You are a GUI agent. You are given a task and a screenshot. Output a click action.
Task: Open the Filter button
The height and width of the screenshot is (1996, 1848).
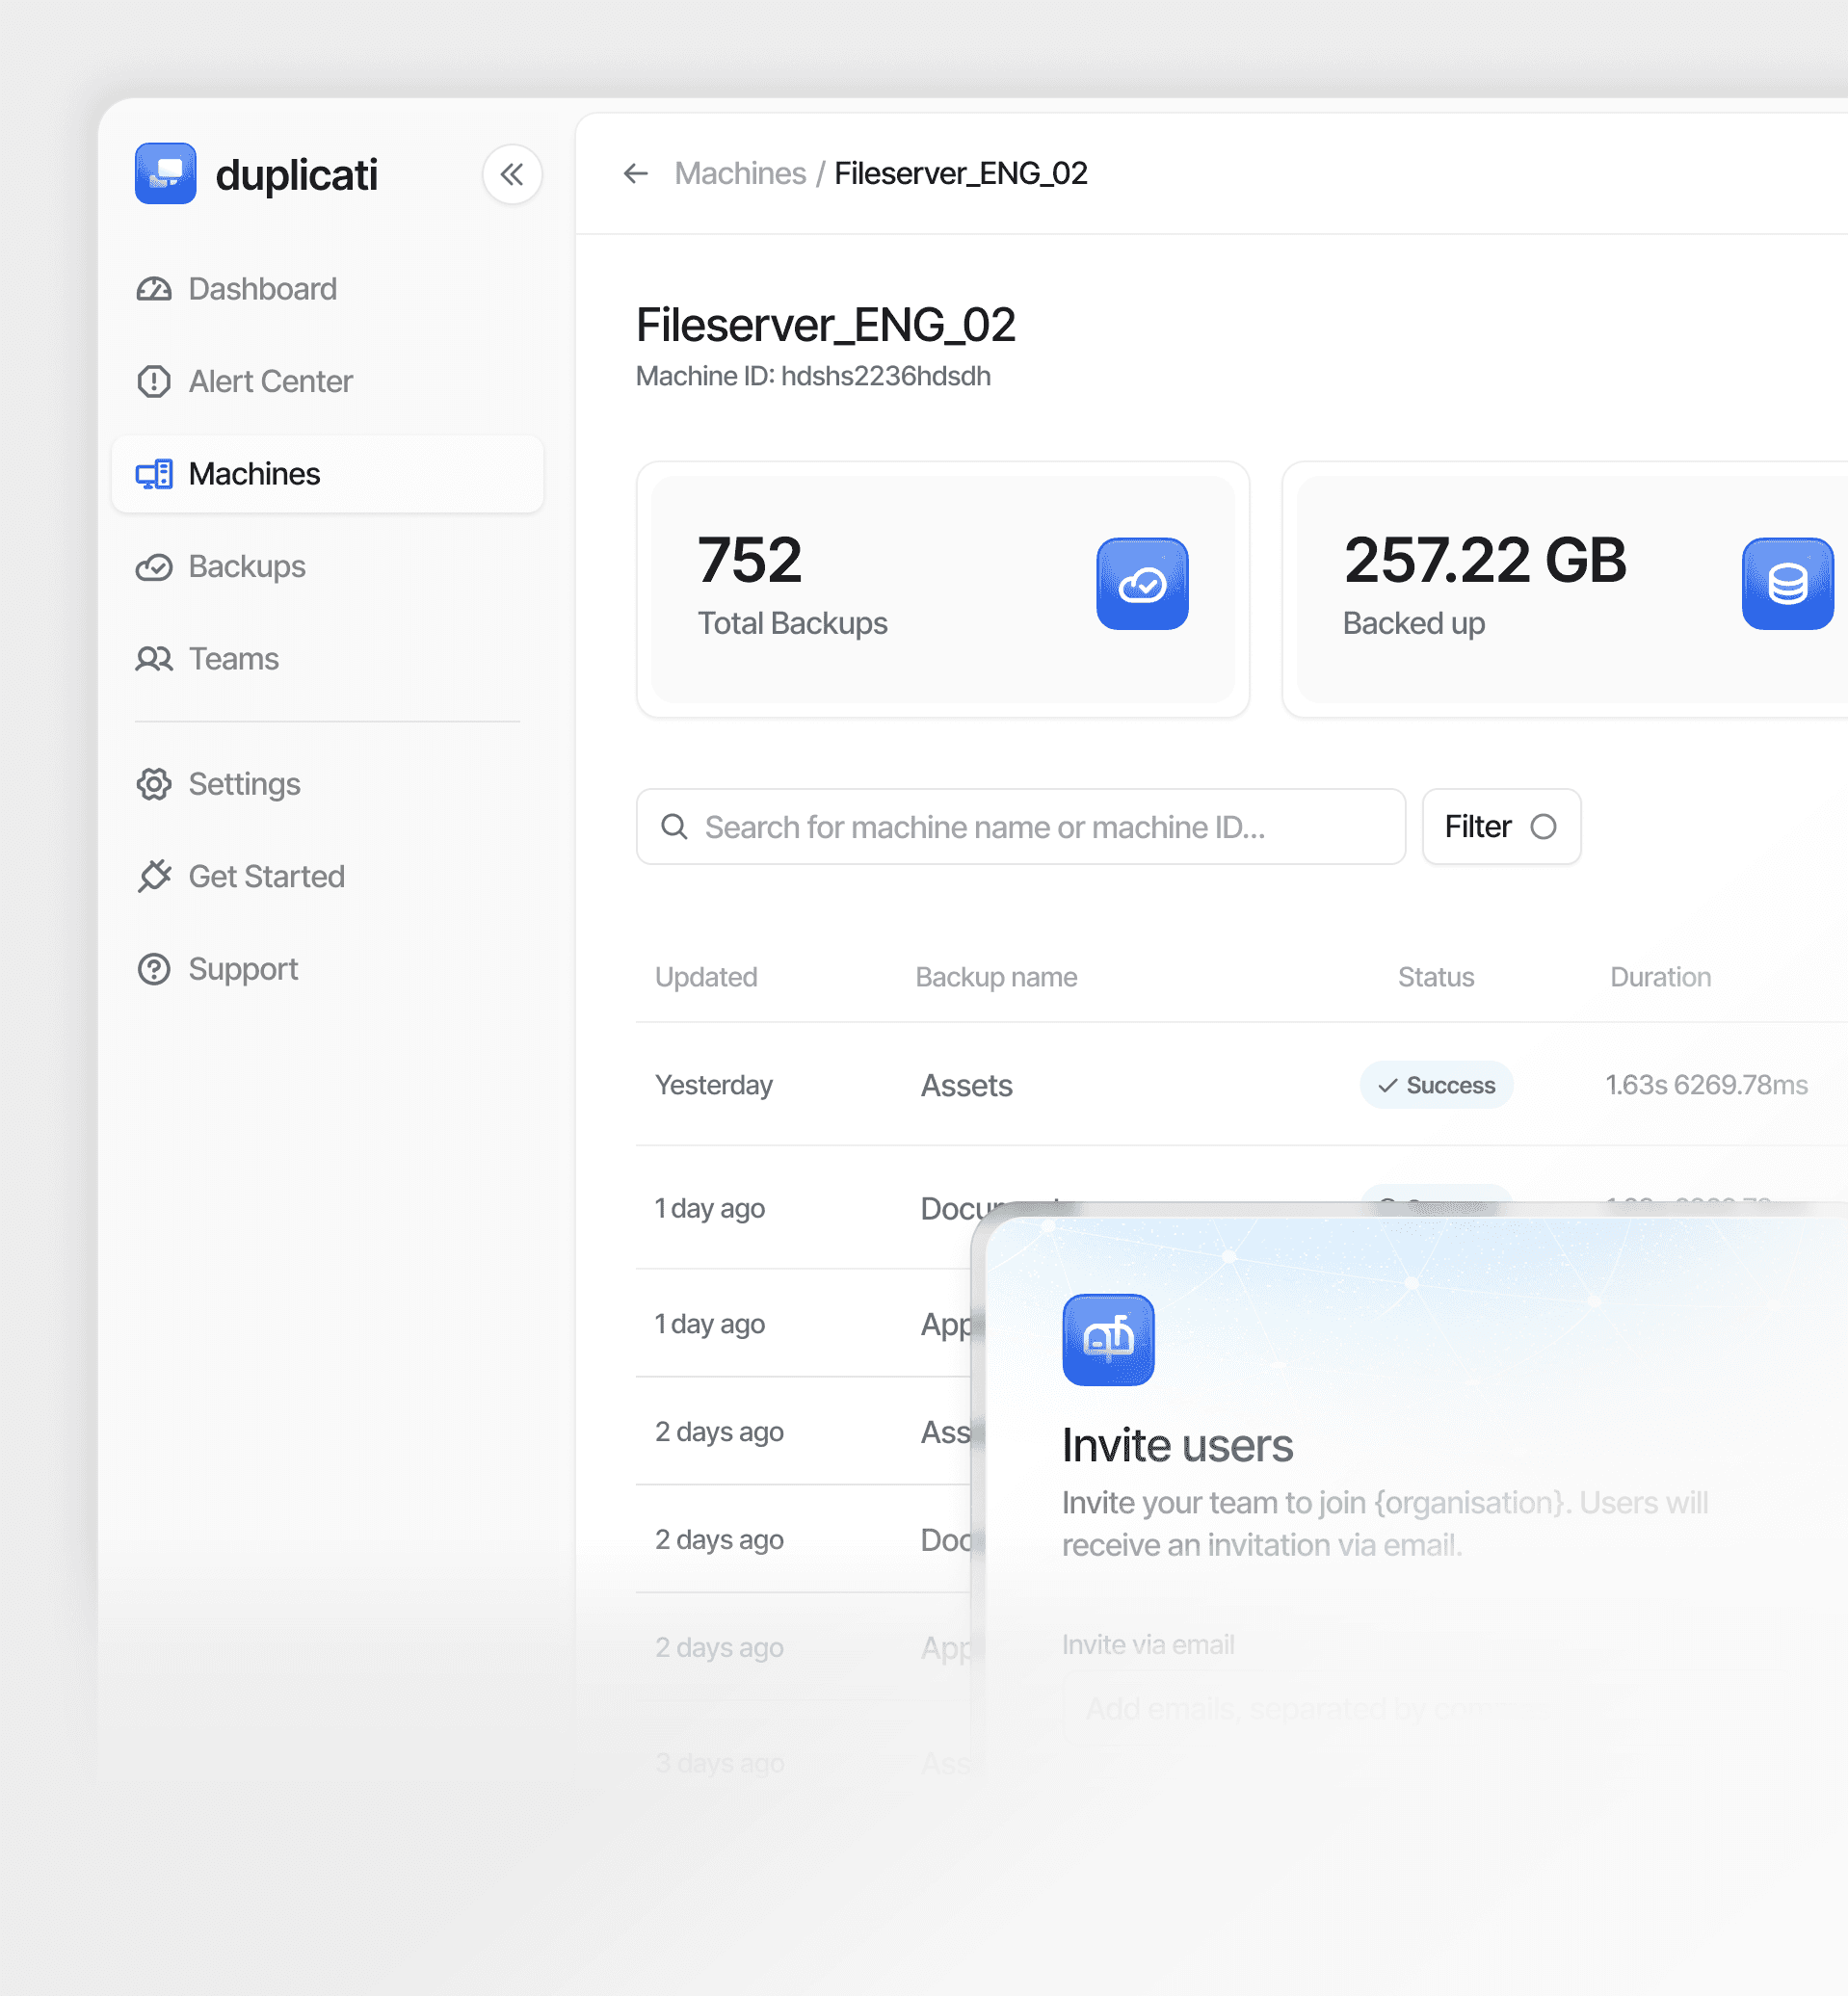[x=1501, y=827]
